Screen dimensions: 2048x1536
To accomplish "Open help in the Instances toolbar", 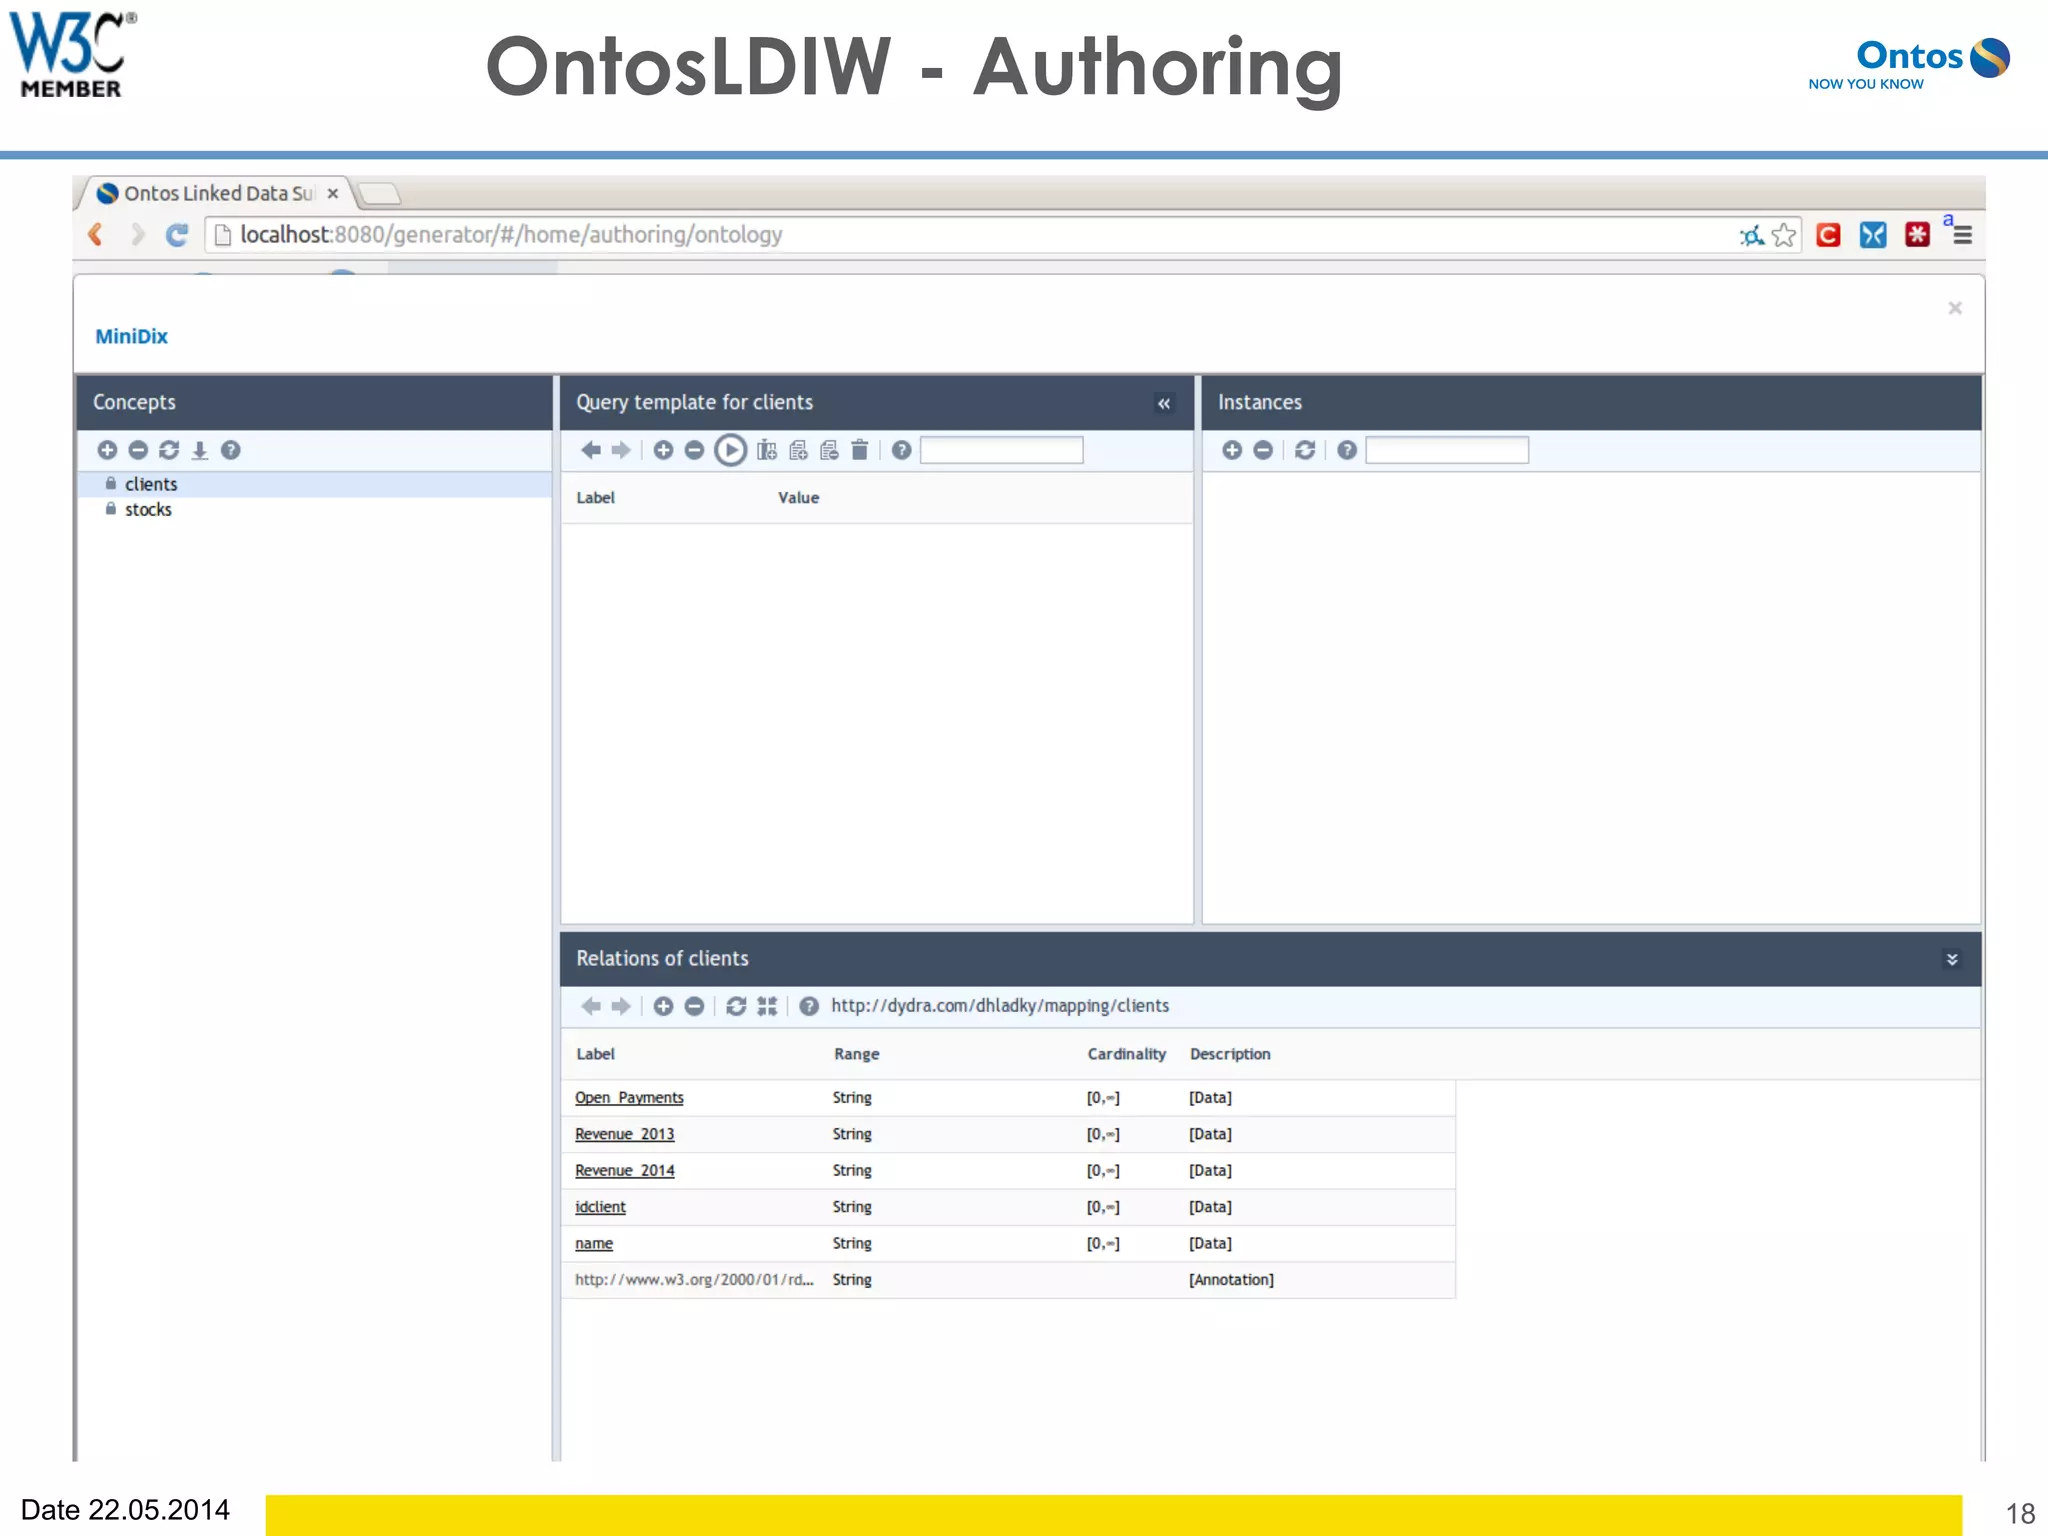I will [x=1347, y=450].
